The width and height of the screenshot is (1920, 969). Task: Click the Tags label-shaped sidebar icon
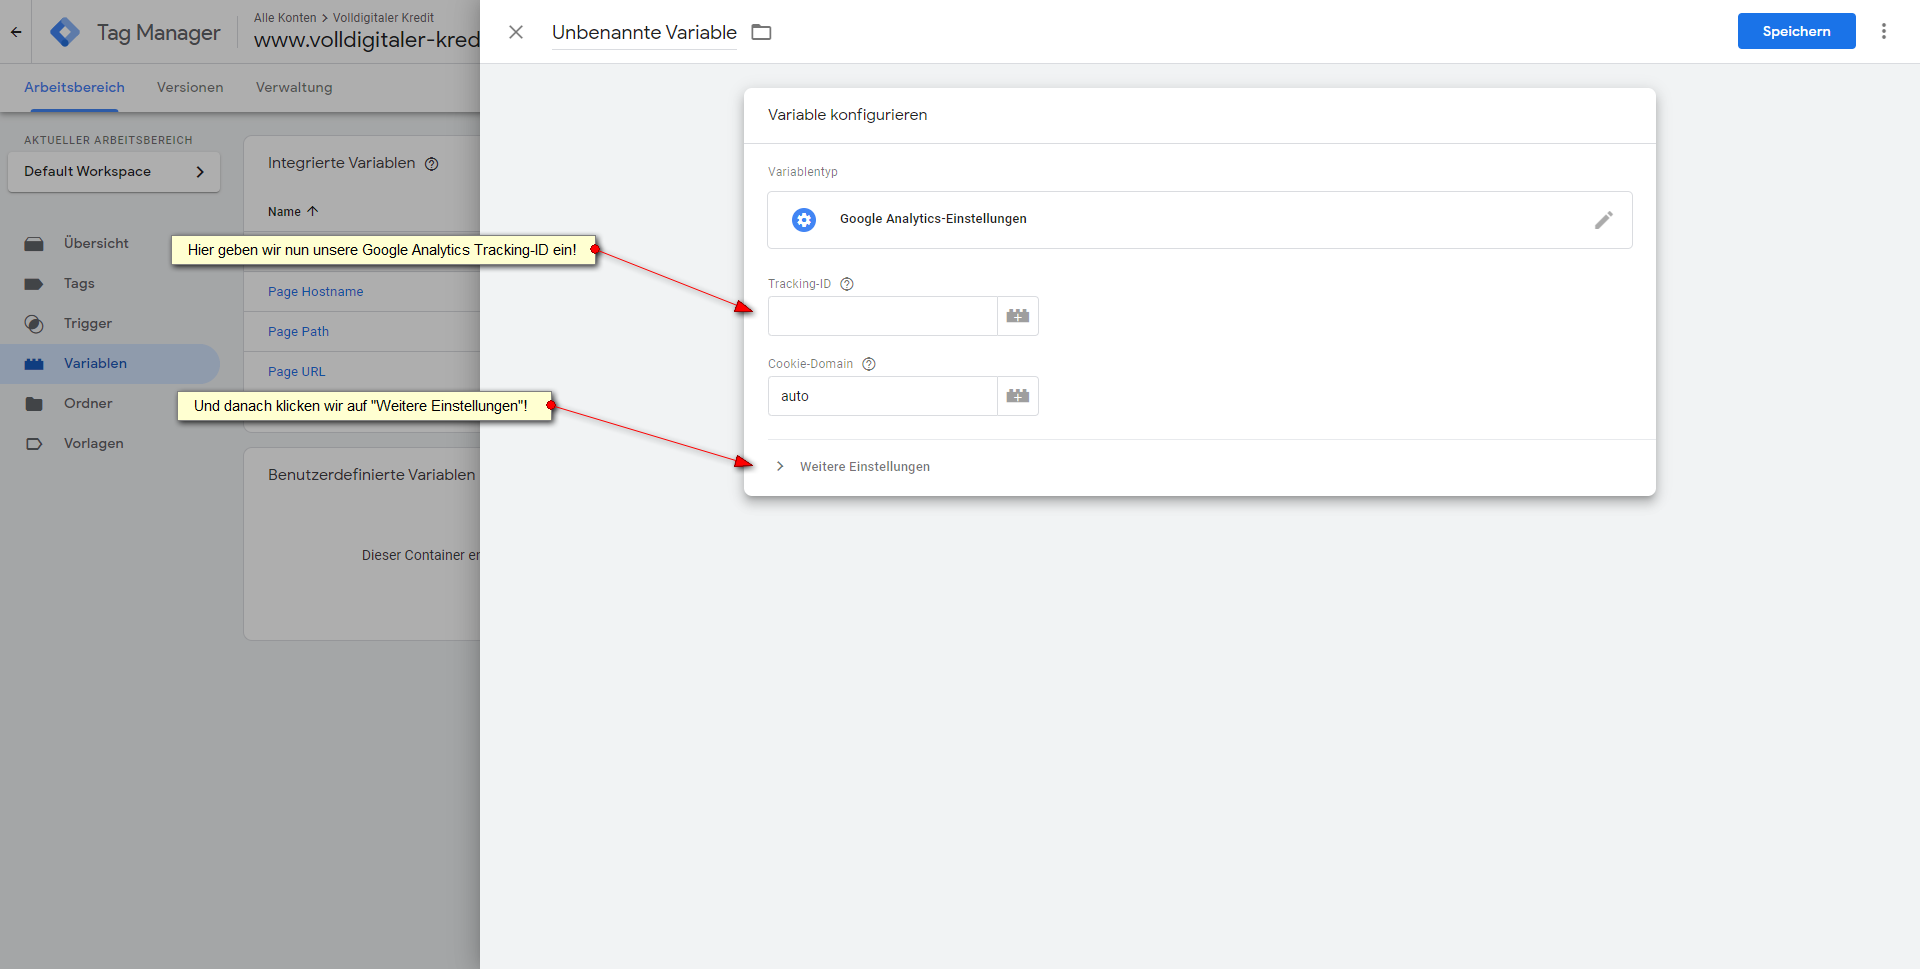(34, 284)
